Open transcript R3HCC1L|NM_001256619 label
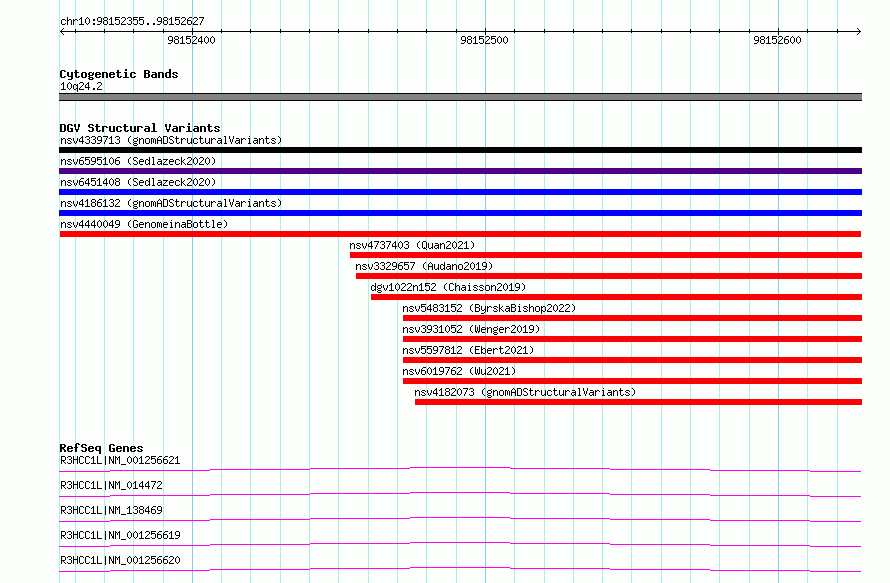The width and height of the screenshot is (890, 583). click(120, 535)
